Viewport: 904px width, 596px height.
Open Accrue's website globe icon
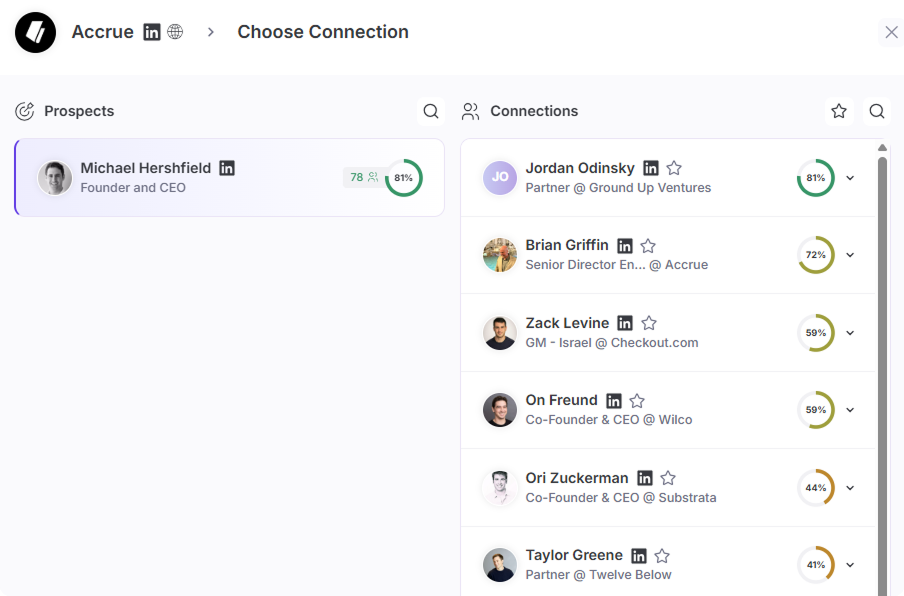pyautogui.click(x=175, y=32)
